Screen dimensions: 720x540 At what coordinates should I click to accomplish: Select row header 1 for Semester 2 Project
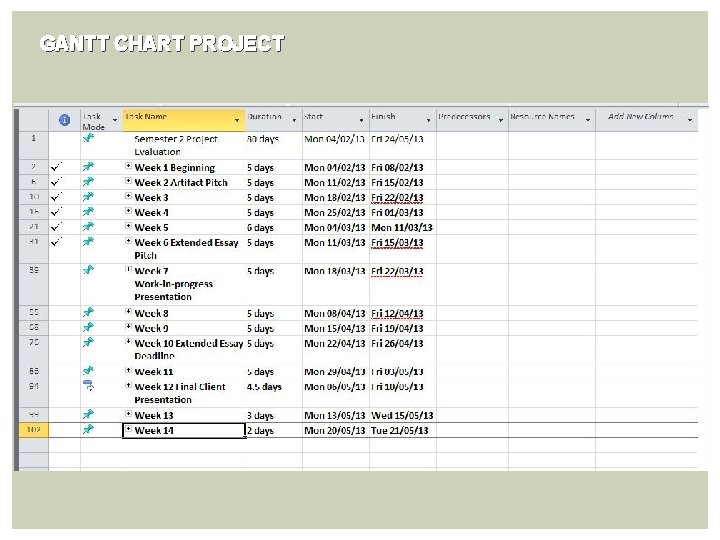pos(34,145)
